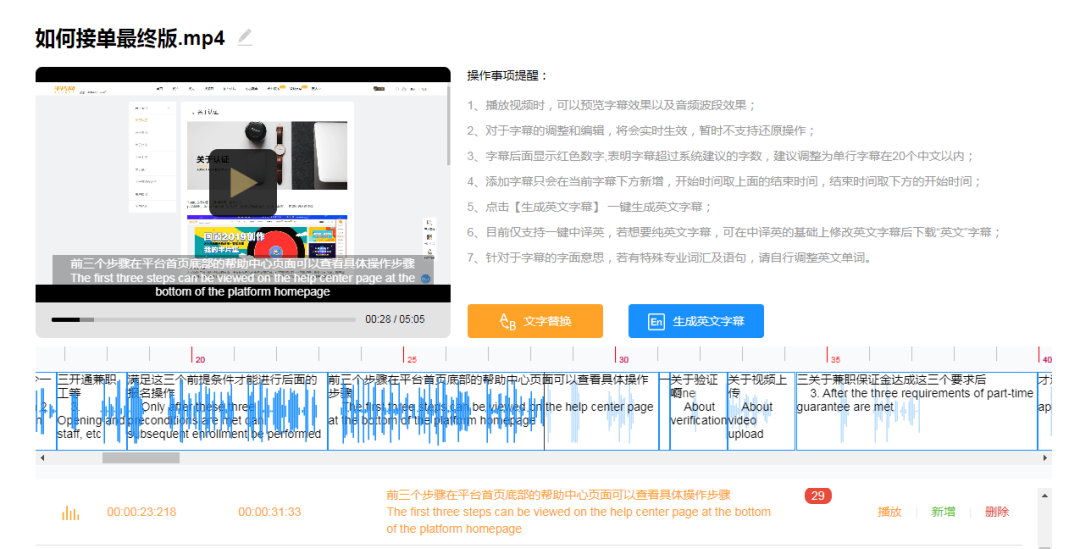Edit the Chinese subtitle text 前三个步骤在平台首页
The image size is (1080, 549).
[558, 495]
